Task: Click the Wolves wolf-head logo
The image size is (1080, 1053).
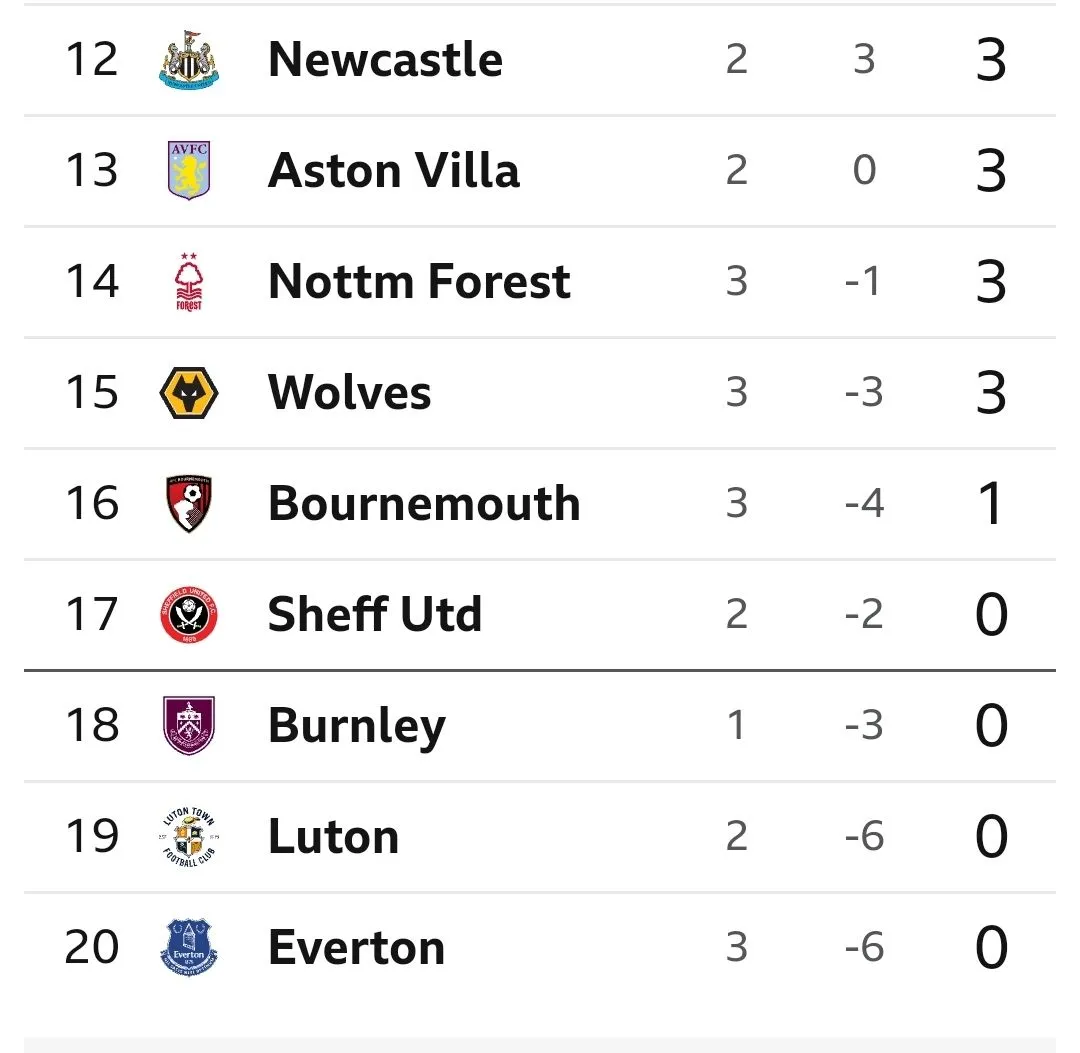Action: (188, 393)
